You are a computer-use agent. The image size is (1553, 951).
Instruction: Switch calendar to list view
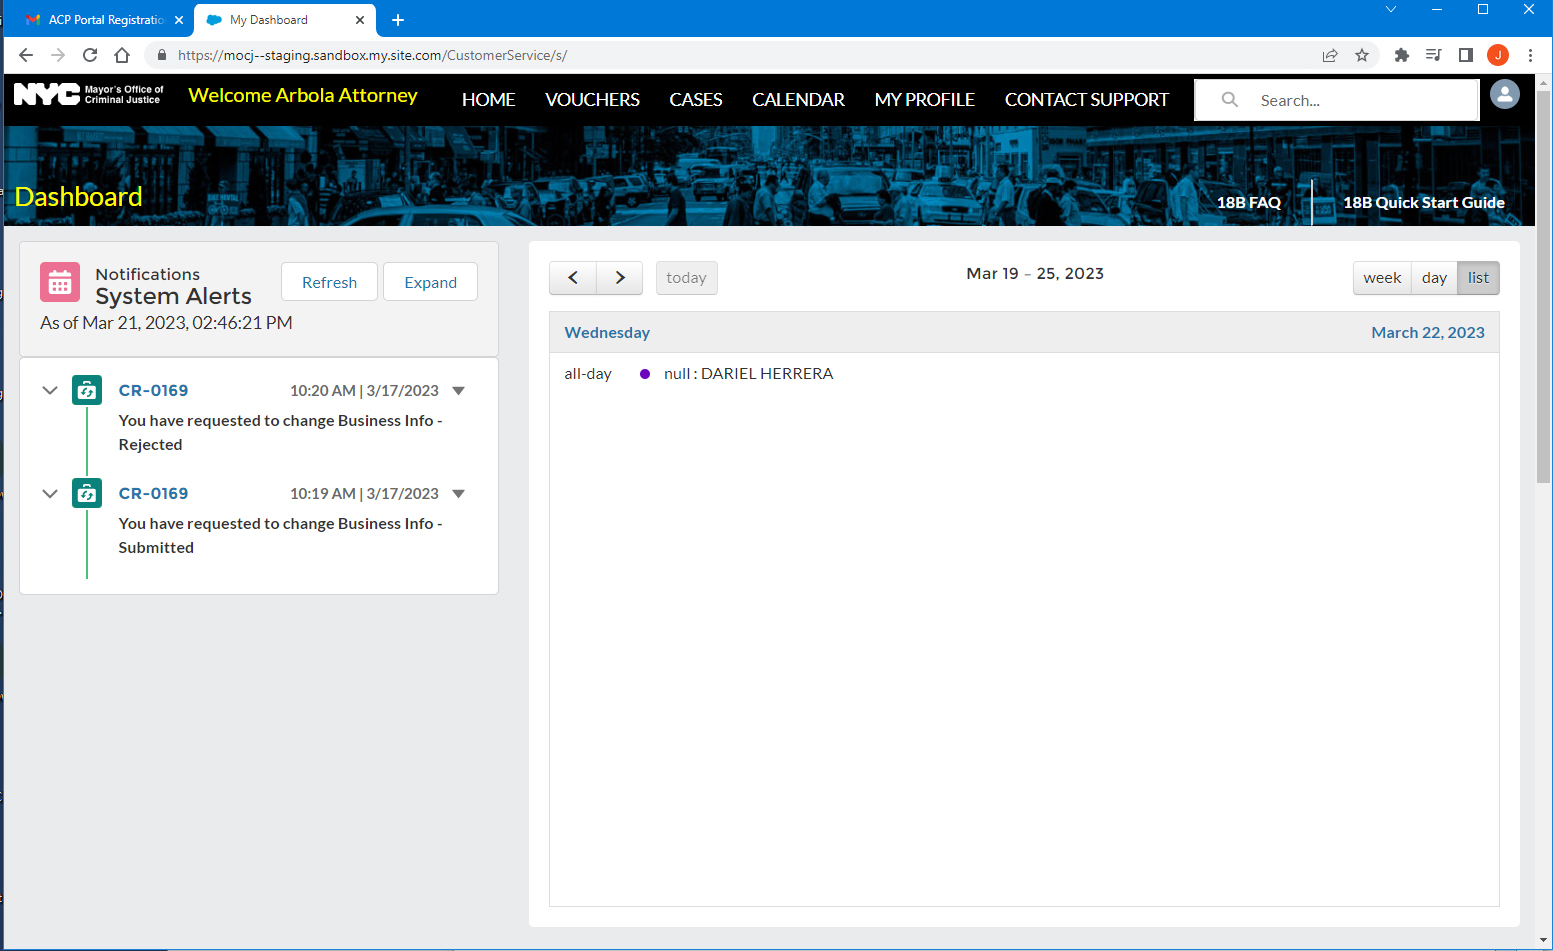coord(1478,278)
